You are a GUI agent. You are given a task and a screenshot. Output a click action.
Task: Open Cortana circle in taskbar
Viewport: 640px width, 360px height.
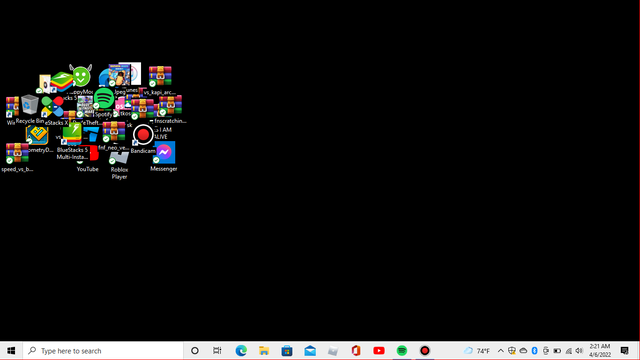[x=195, y=351]
